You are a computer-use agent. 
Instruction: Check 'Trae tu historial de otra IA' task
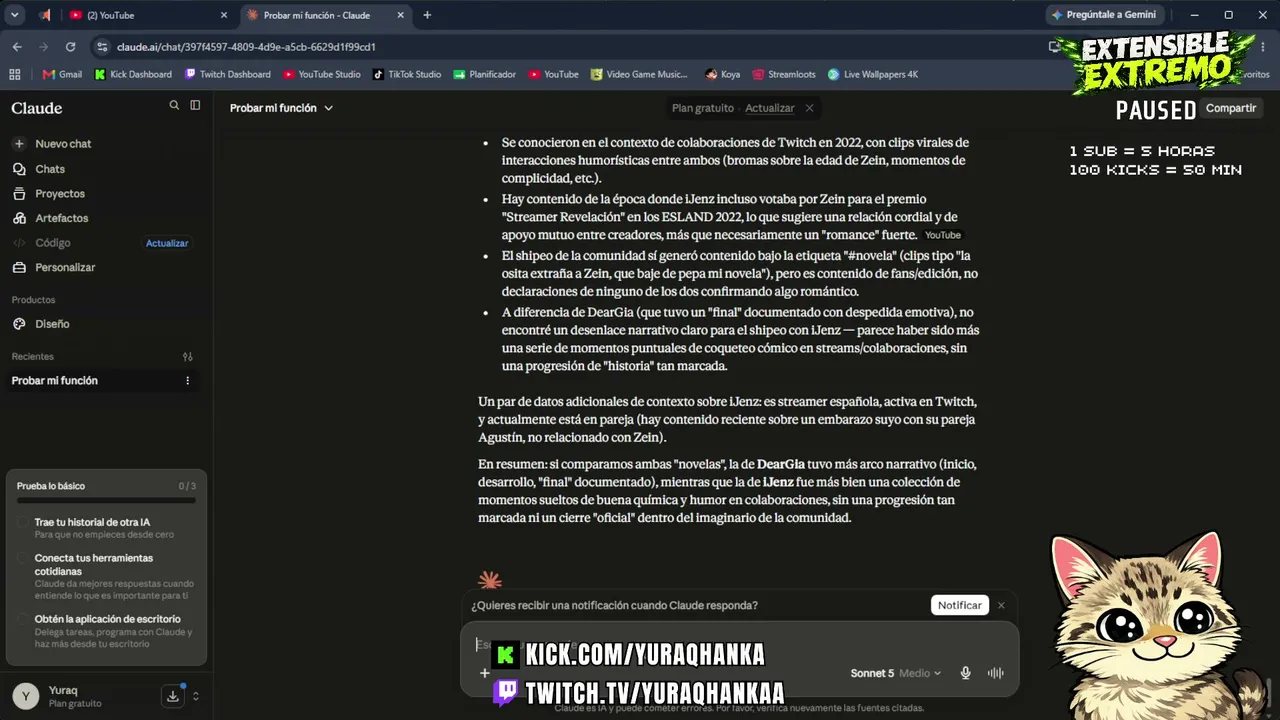click(23, 522)
